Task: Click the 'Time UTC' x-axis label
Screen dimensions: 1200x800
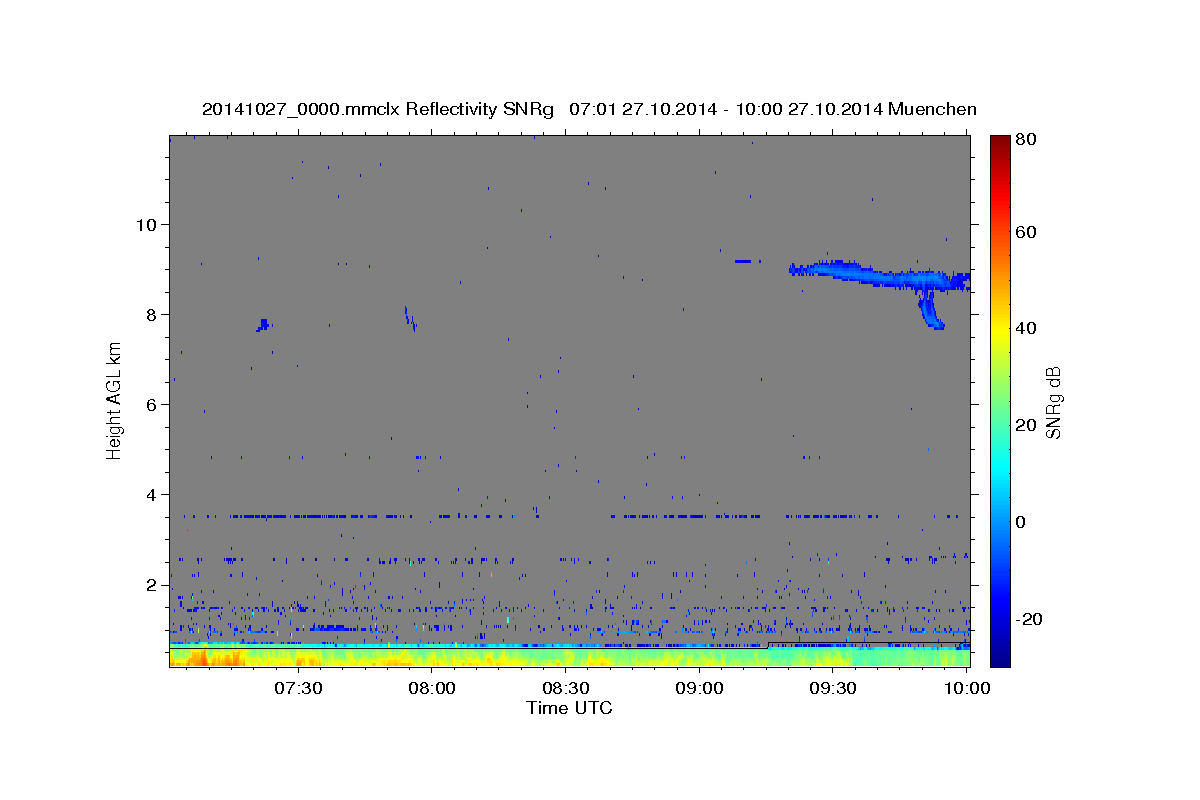Action: [569, 708]
